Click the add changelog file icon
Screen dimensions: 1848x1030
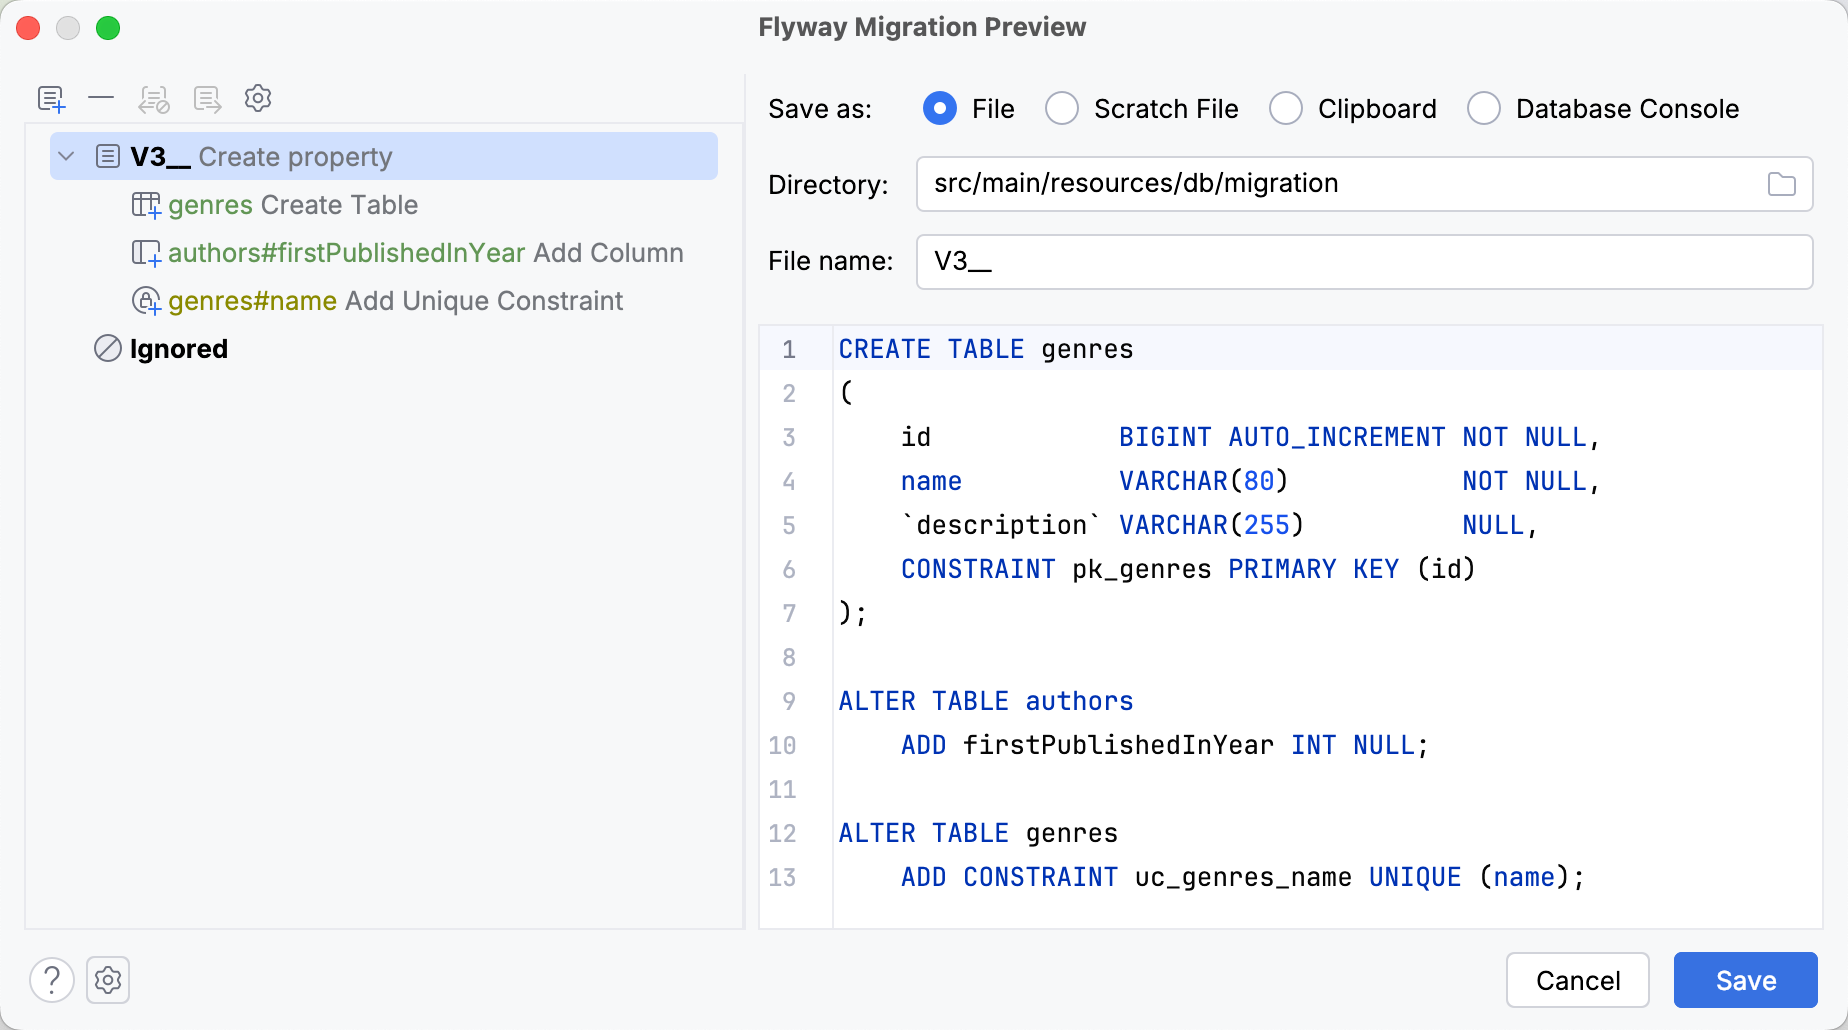pos(51,99)
